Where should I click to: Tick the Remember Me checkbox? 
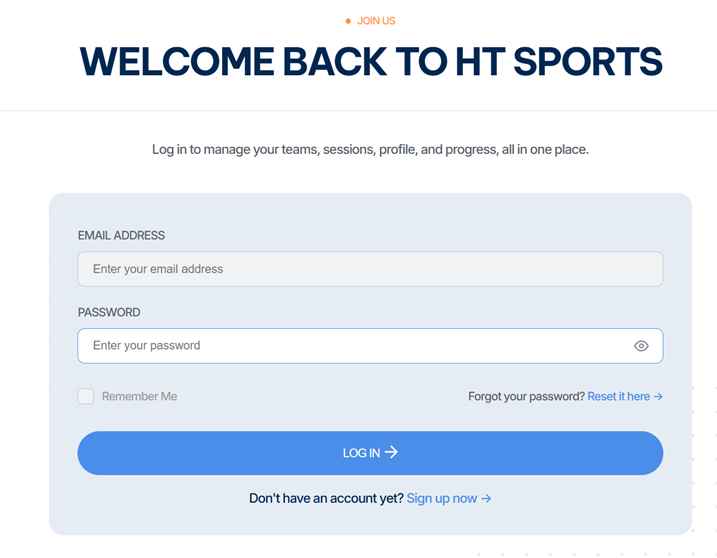(x=86, y=396)
